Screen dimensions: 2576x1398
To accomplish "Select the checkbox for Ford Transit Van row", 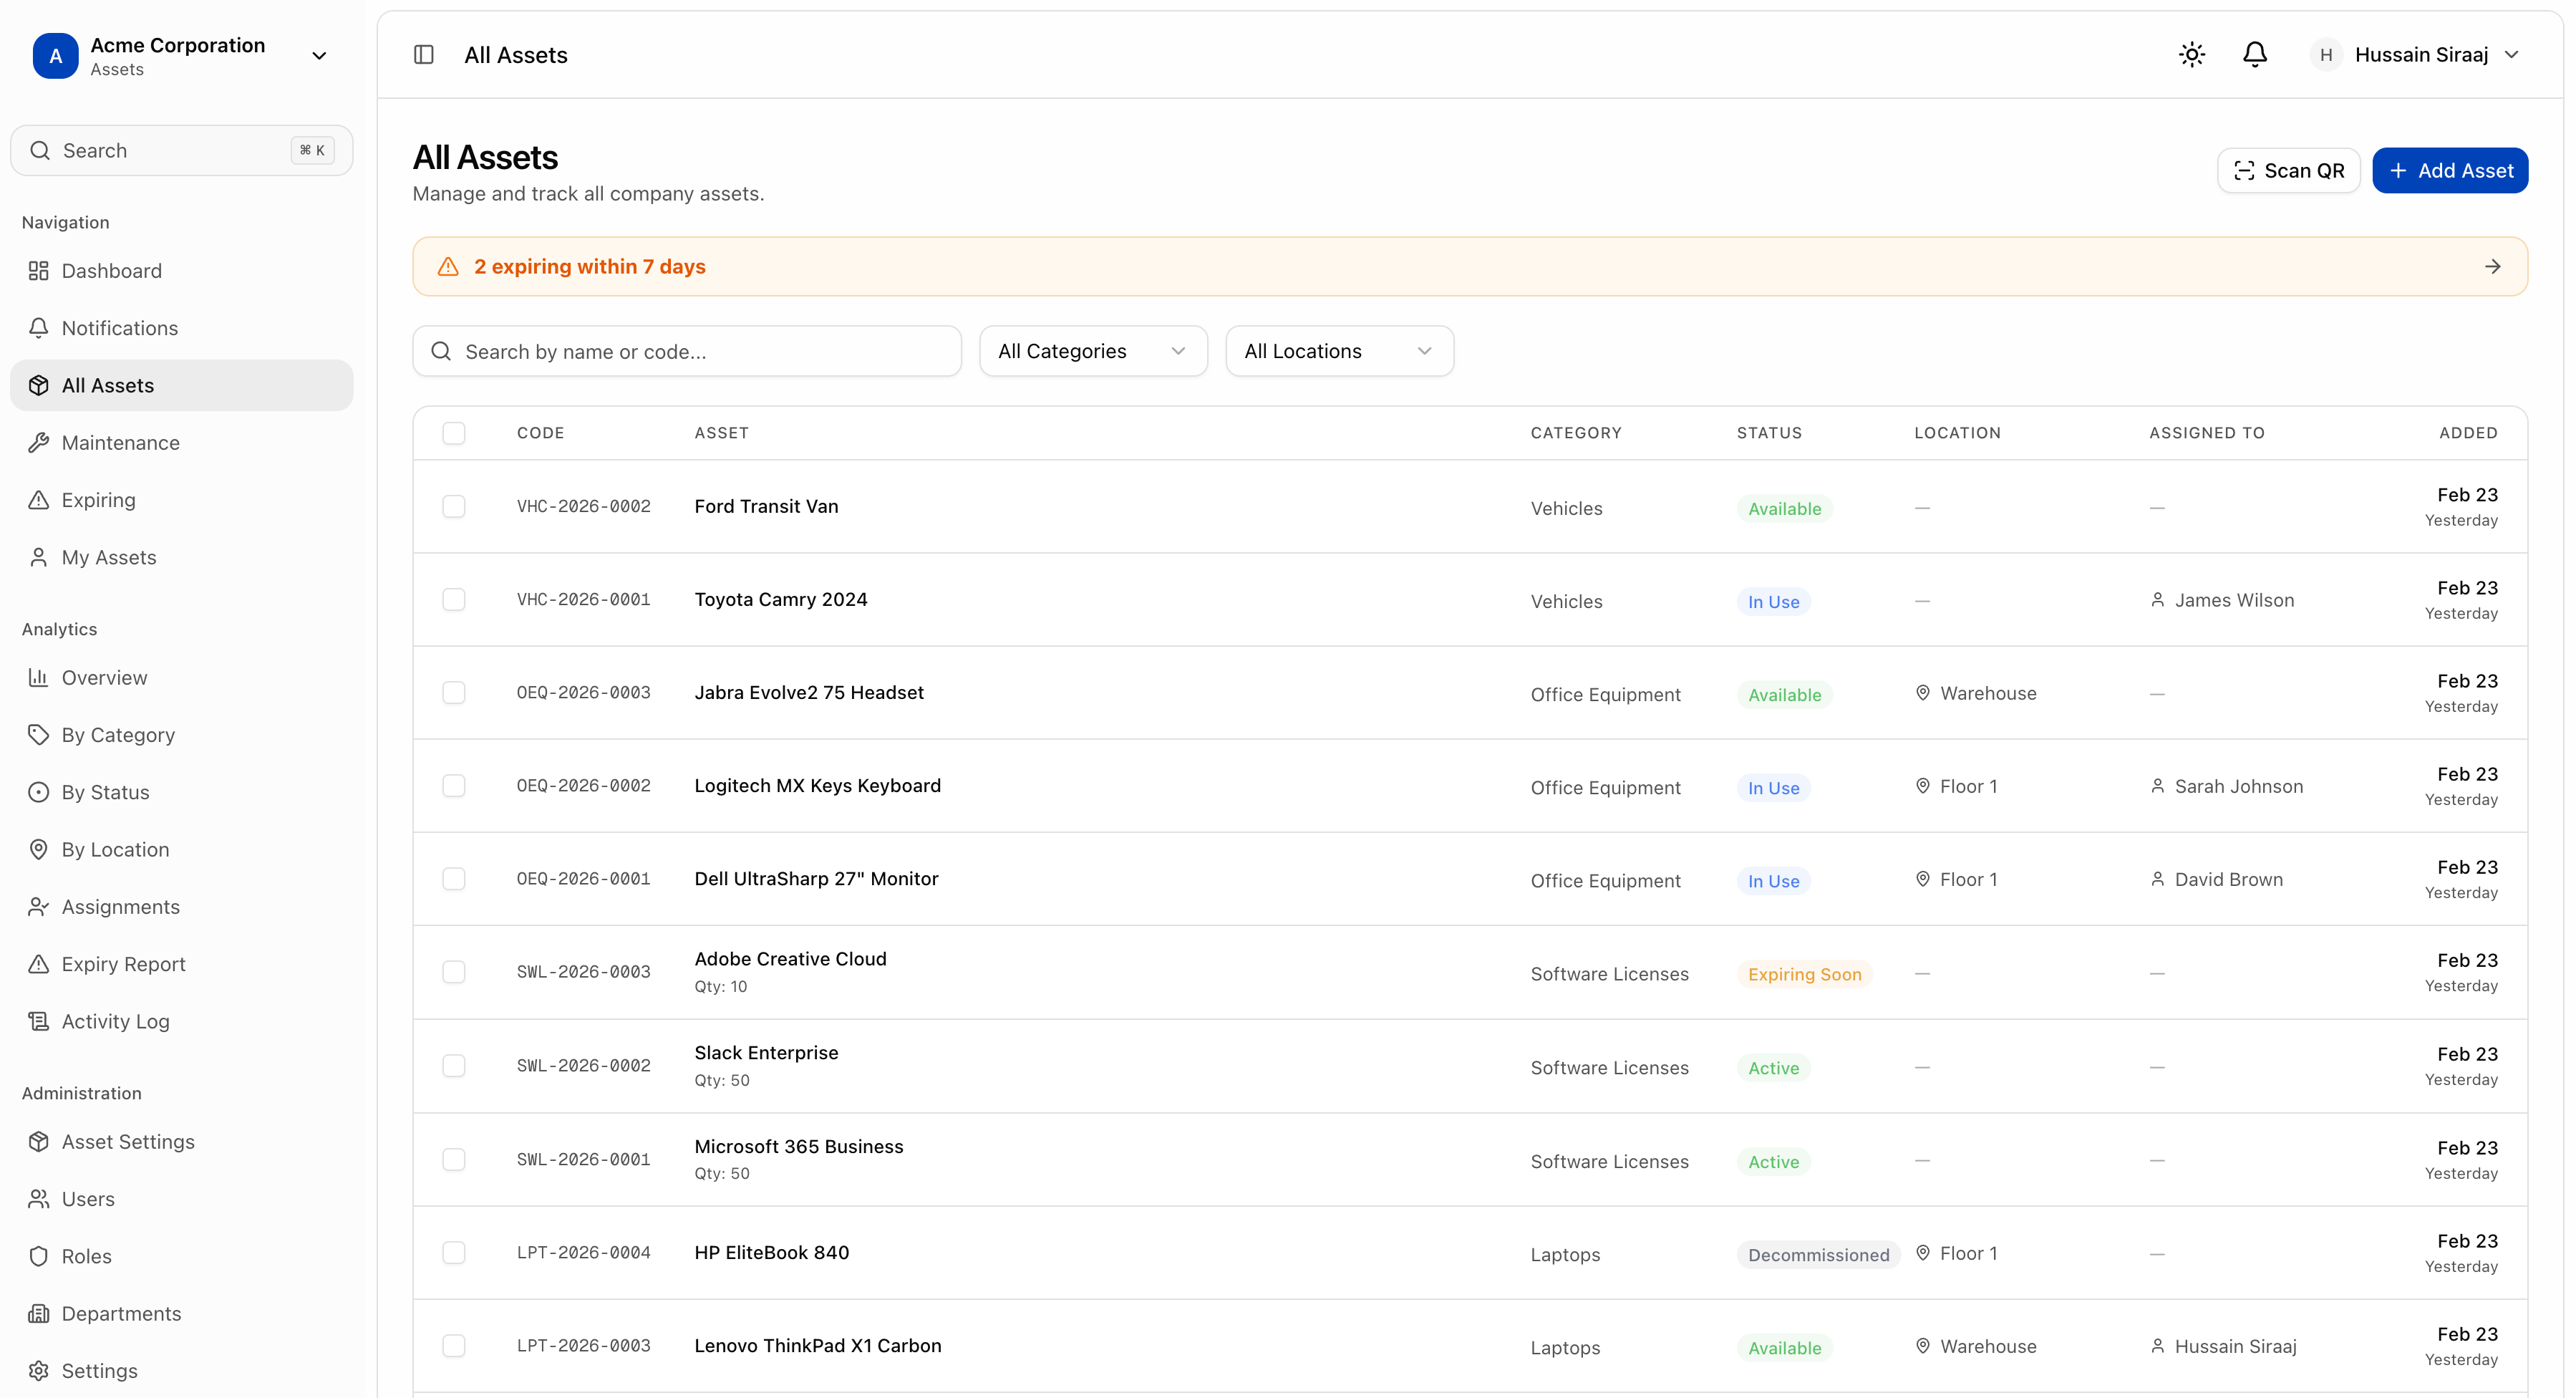I will click(454, 506).
